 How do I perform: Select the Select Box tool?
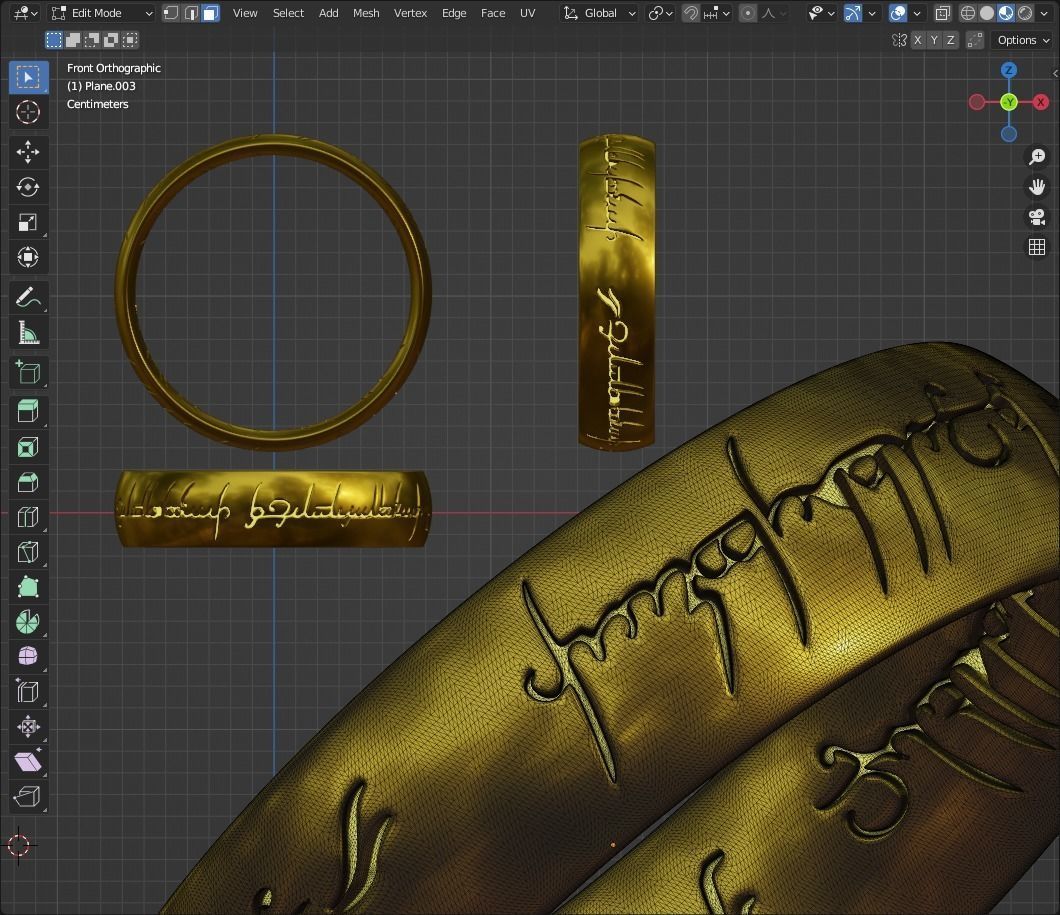(x=28, y=77)
